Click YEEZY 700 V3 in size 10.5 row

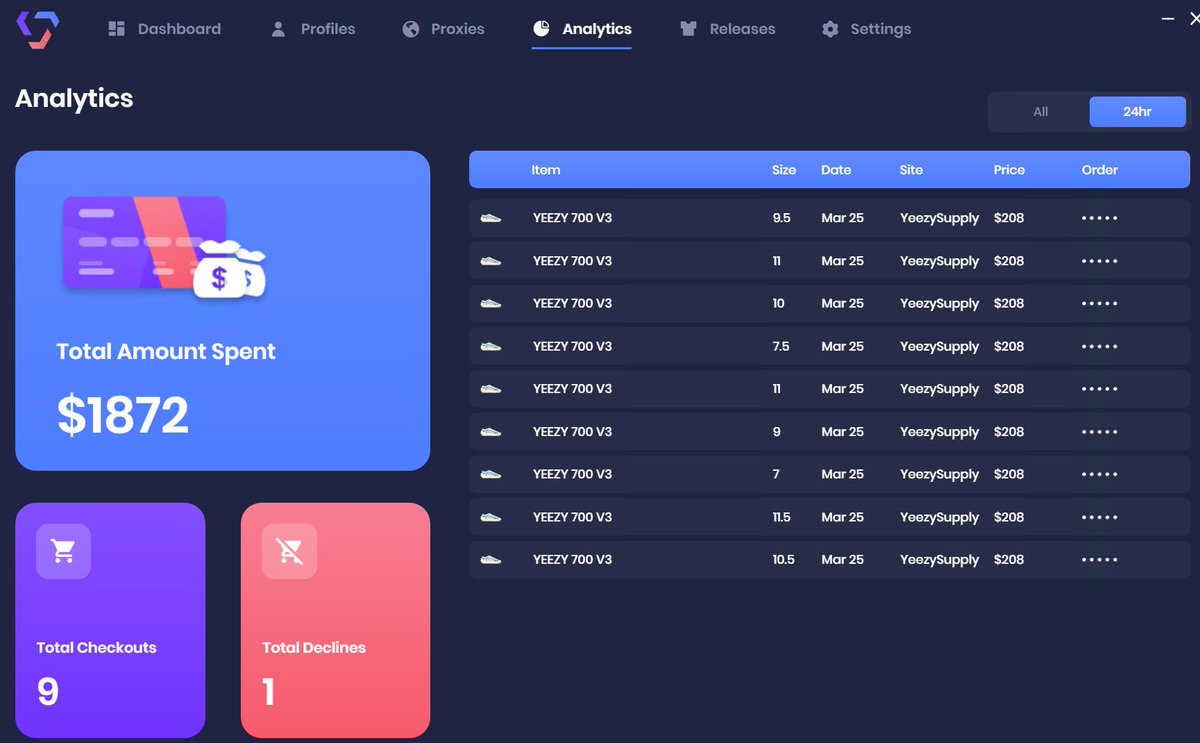click(x=572, y=560)
